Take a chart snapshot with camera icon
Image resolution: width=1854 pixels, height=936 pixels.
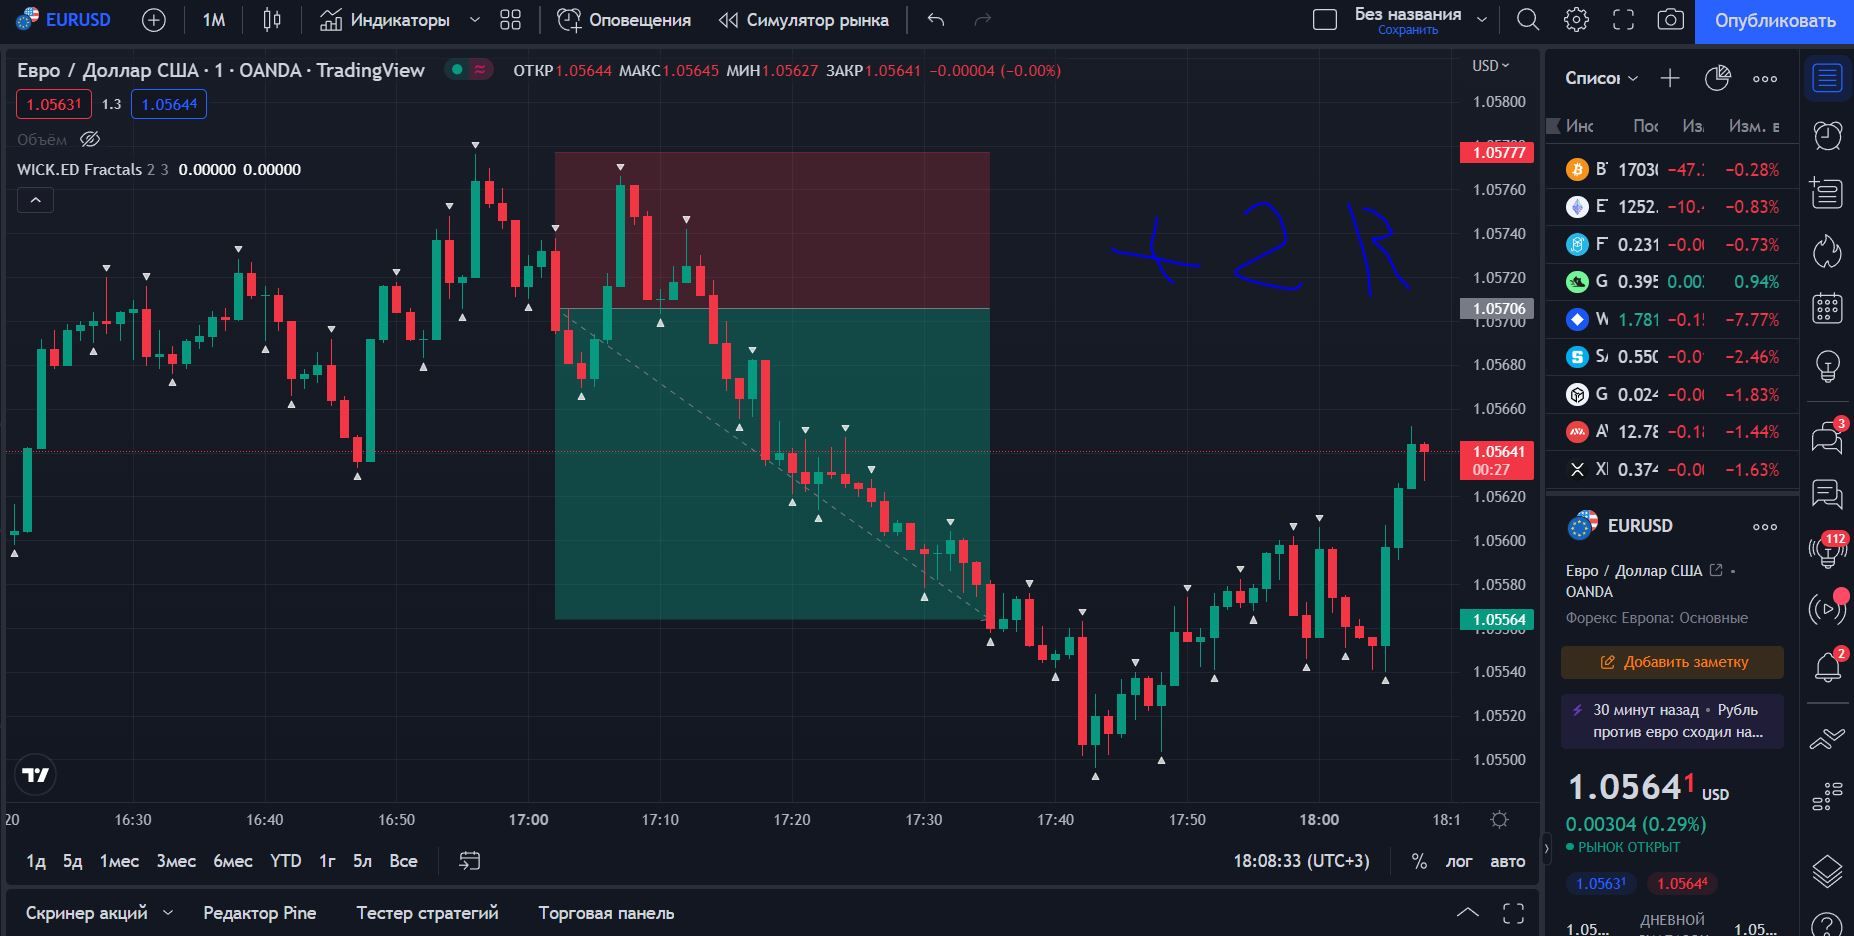pyautogui.click(x=1670, y=20)
